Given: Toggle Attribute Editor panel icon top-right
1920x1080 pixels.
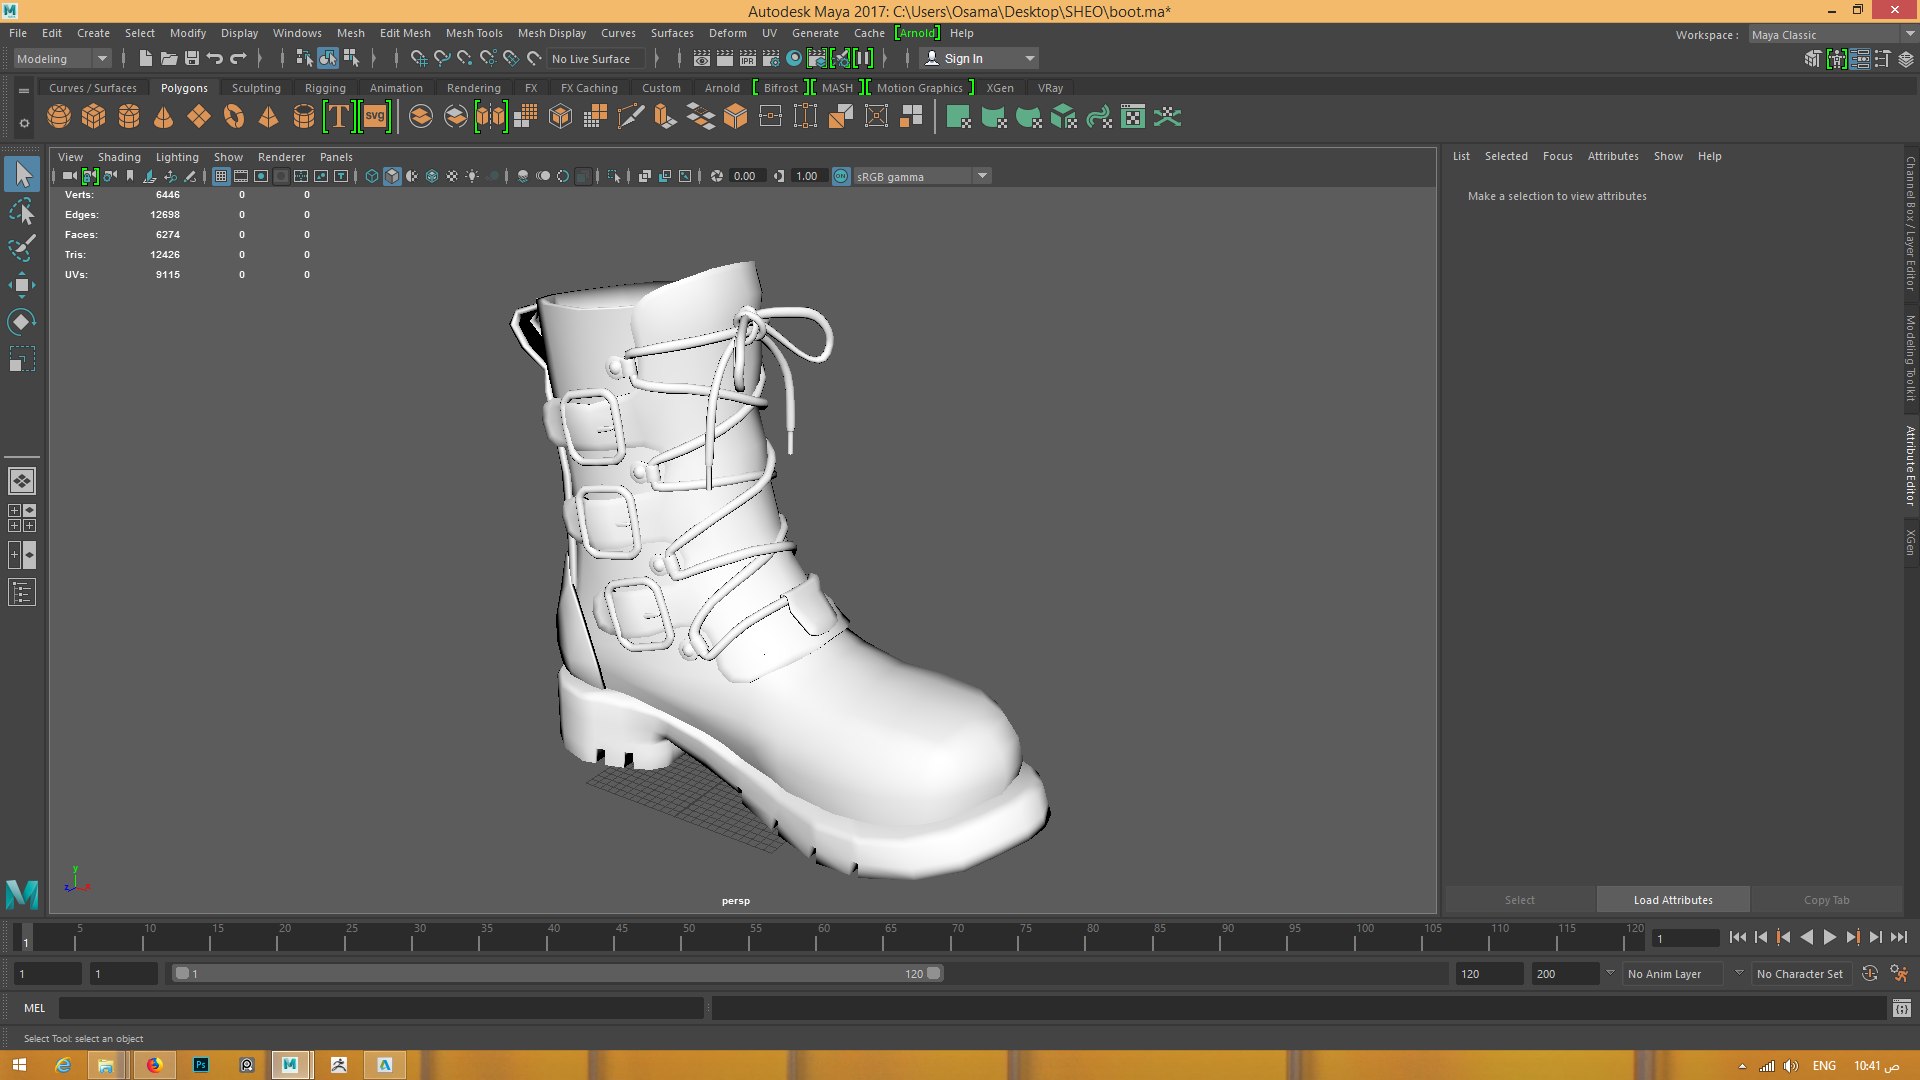Looking at the screenshot, I should [1859, 59].
